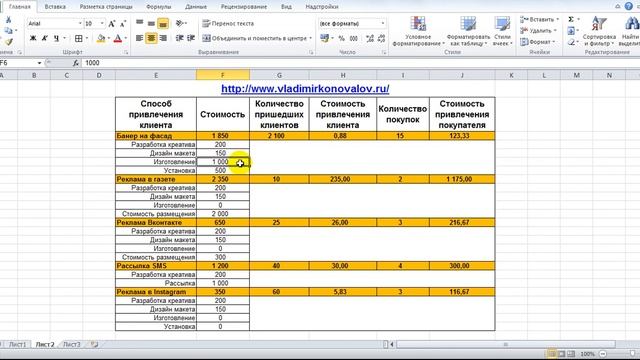Image resolution: width=640 pixels, height=360 pixels.
Task: Apply the red font color
Action: (118, 38)
